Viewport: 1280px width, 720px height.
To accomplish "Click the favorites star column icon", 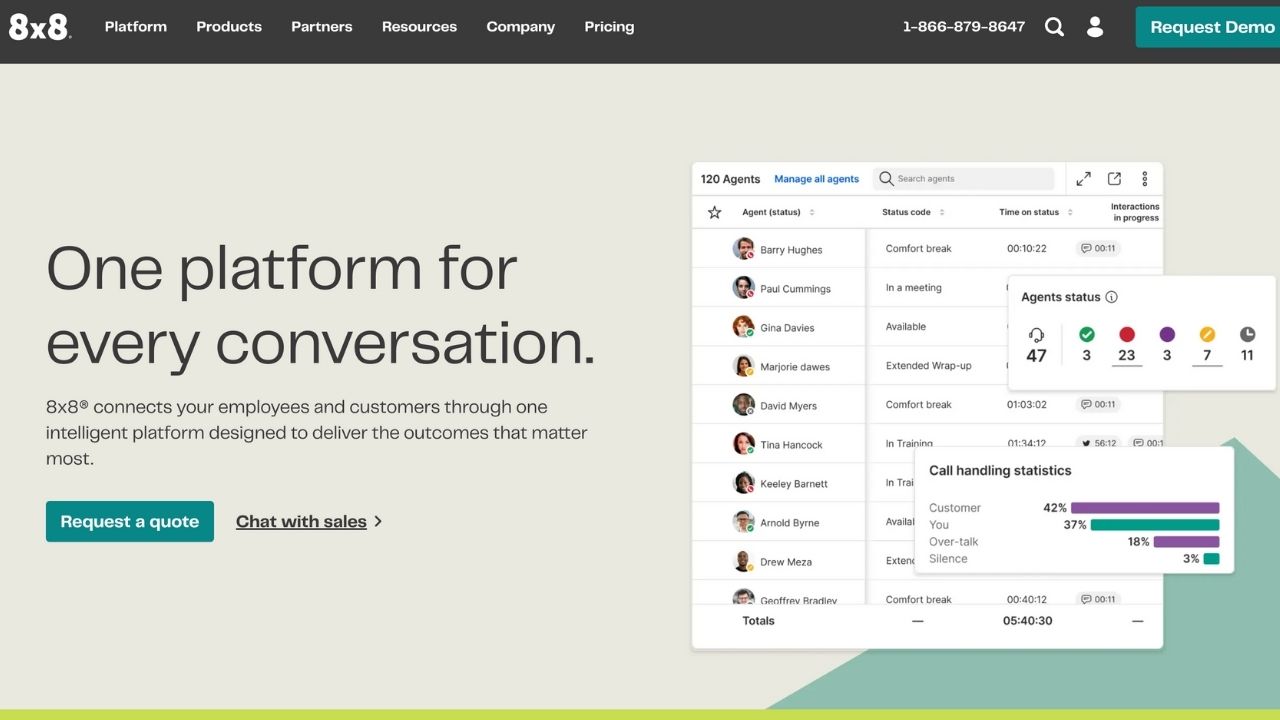I will [714, 212].
